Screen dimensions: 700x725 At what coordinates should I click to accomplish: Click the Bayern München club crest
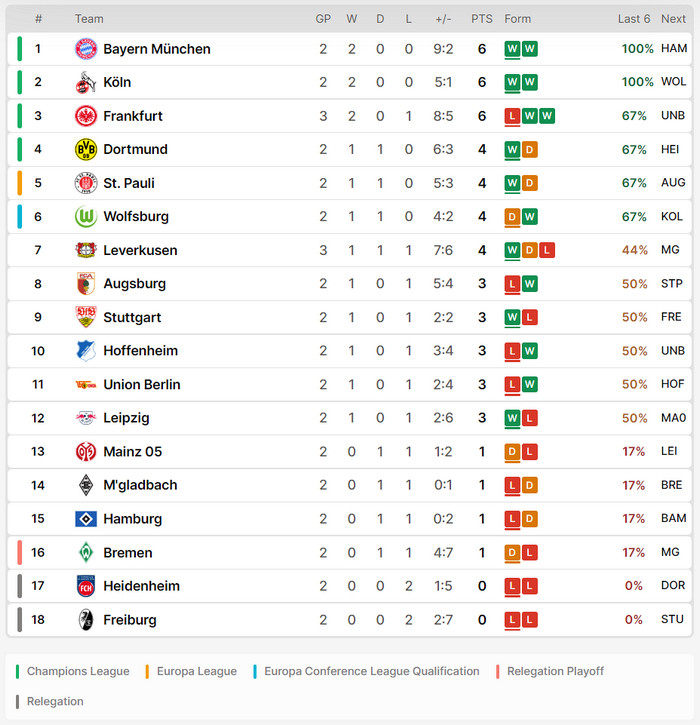point(86,49)
